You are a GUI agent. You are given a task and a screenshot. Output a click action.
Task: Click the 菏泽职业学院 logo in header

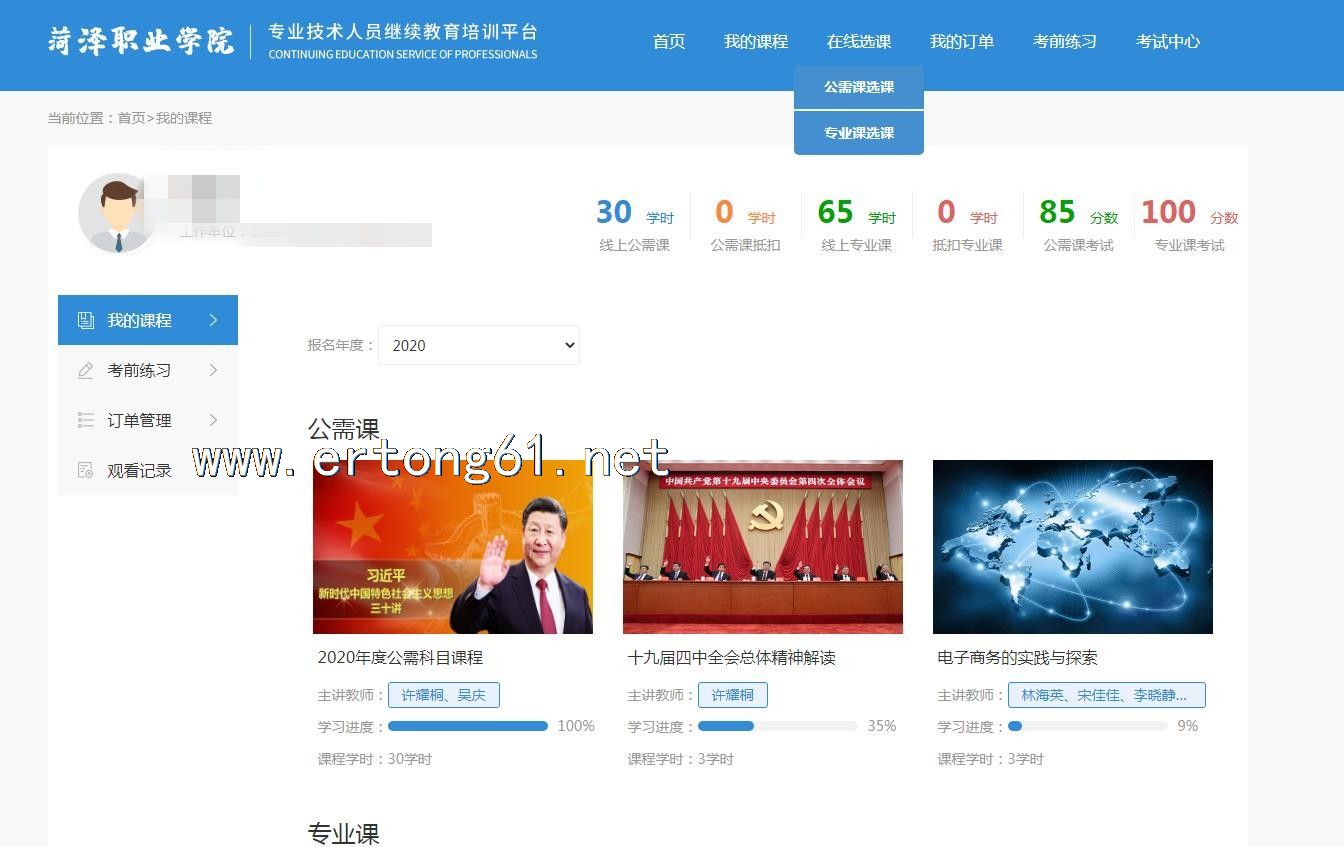point(141,41)
